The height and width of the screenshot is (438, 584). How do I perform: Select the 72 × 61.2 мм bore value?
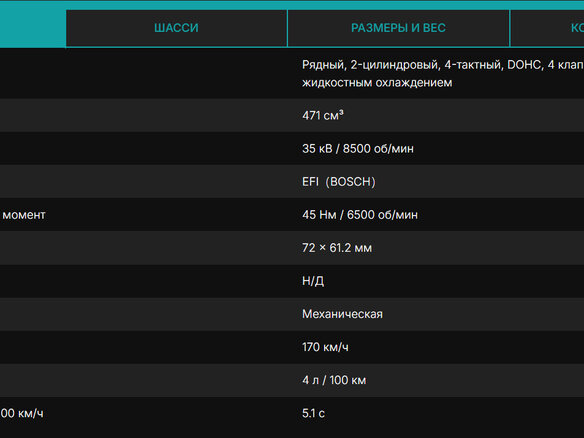point(337,248)
